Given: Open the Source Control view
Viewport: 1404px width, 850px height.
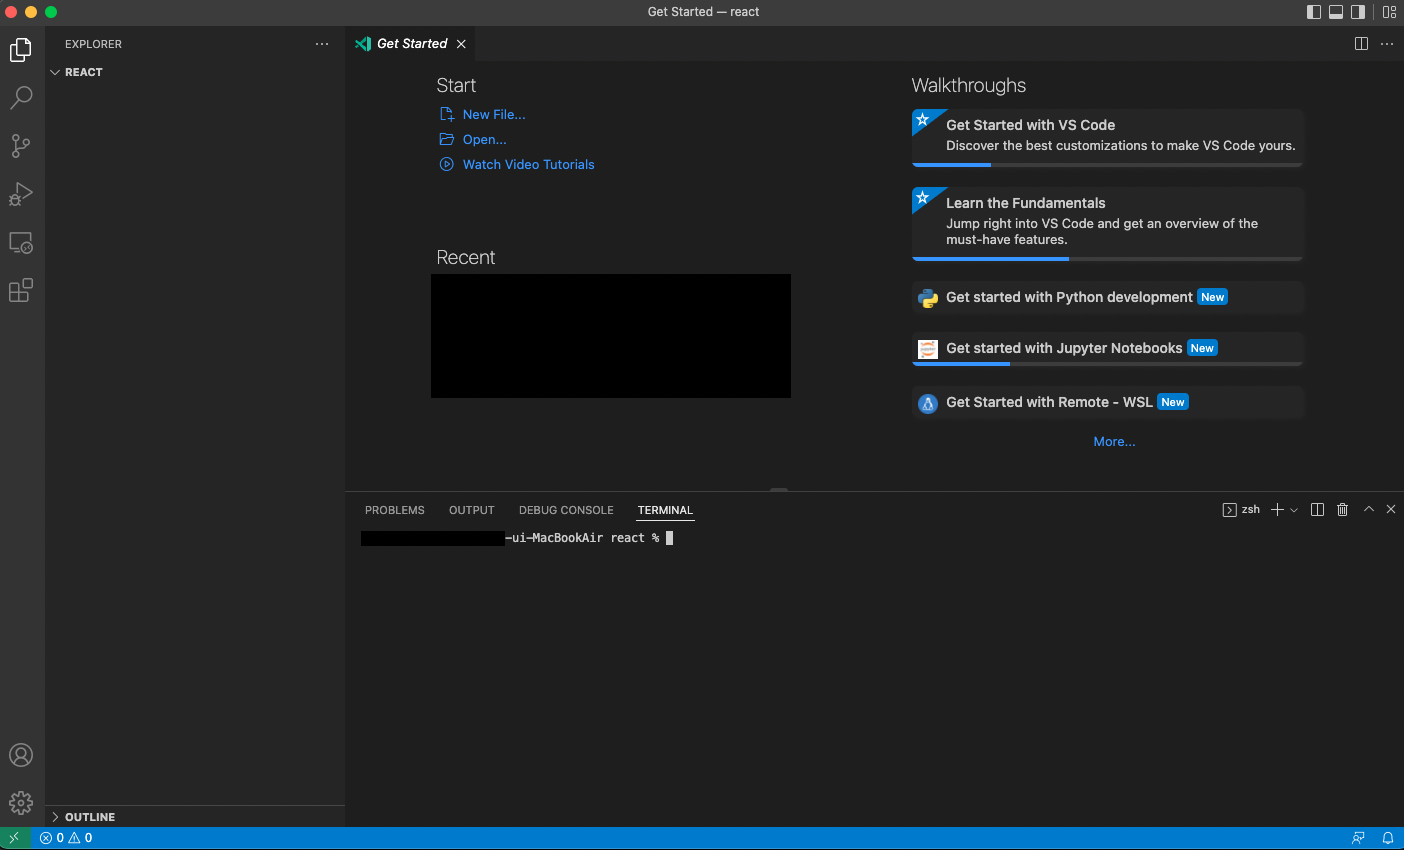Looking at the screenshot, I should pyautogui.click(x=21, y=146).
